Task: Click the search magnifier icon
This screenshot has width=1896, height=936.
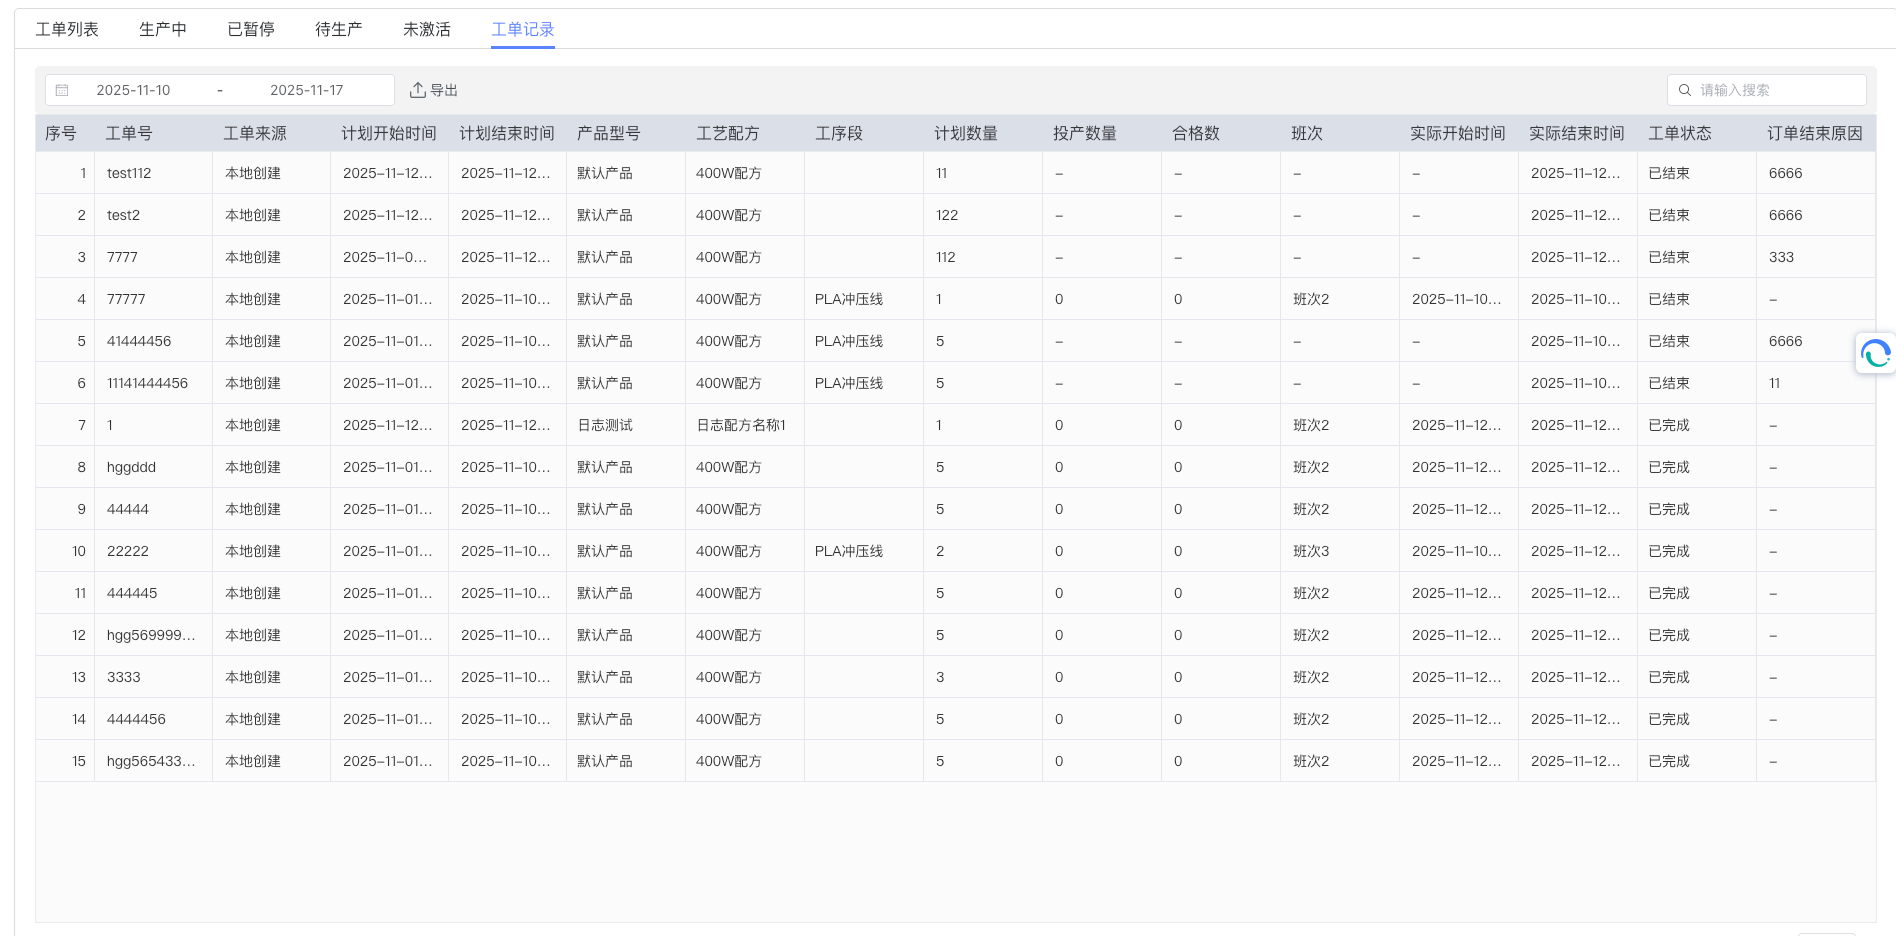Action: pos(1685,90)
